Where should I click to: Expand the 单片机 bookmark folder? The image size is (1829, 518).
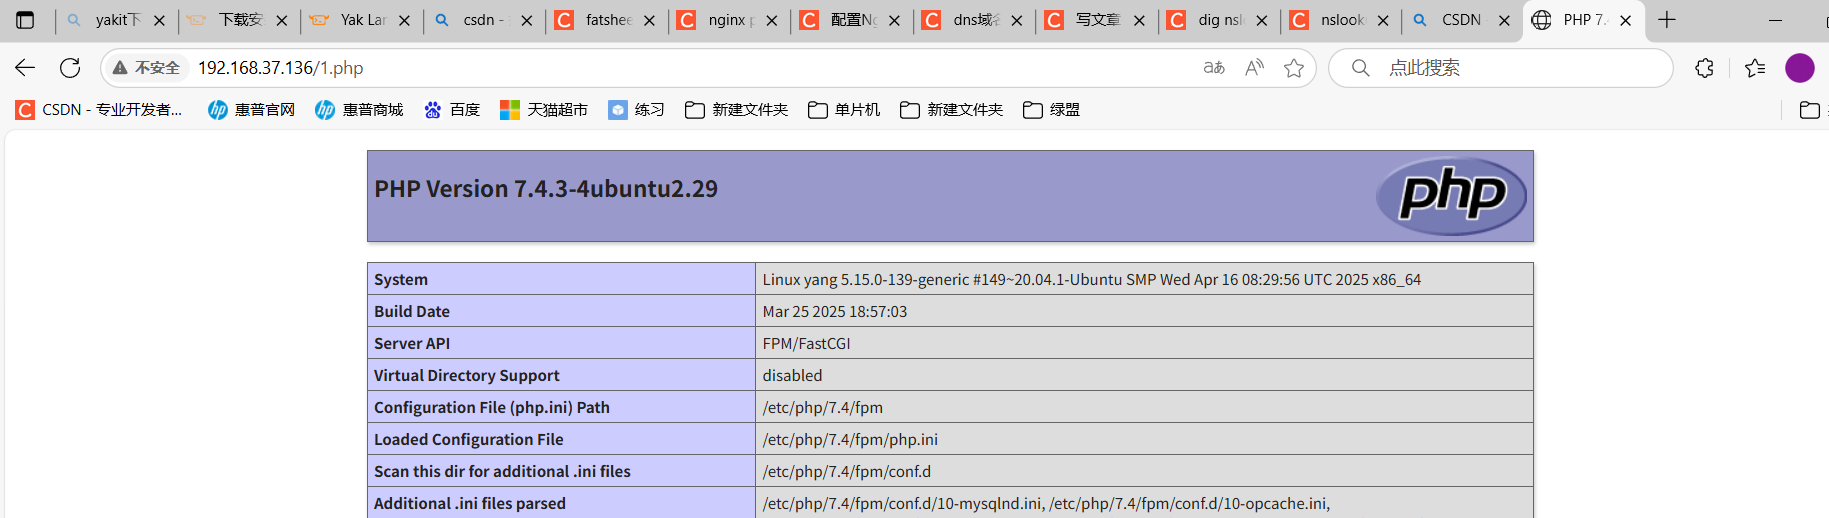coord(844,110)
